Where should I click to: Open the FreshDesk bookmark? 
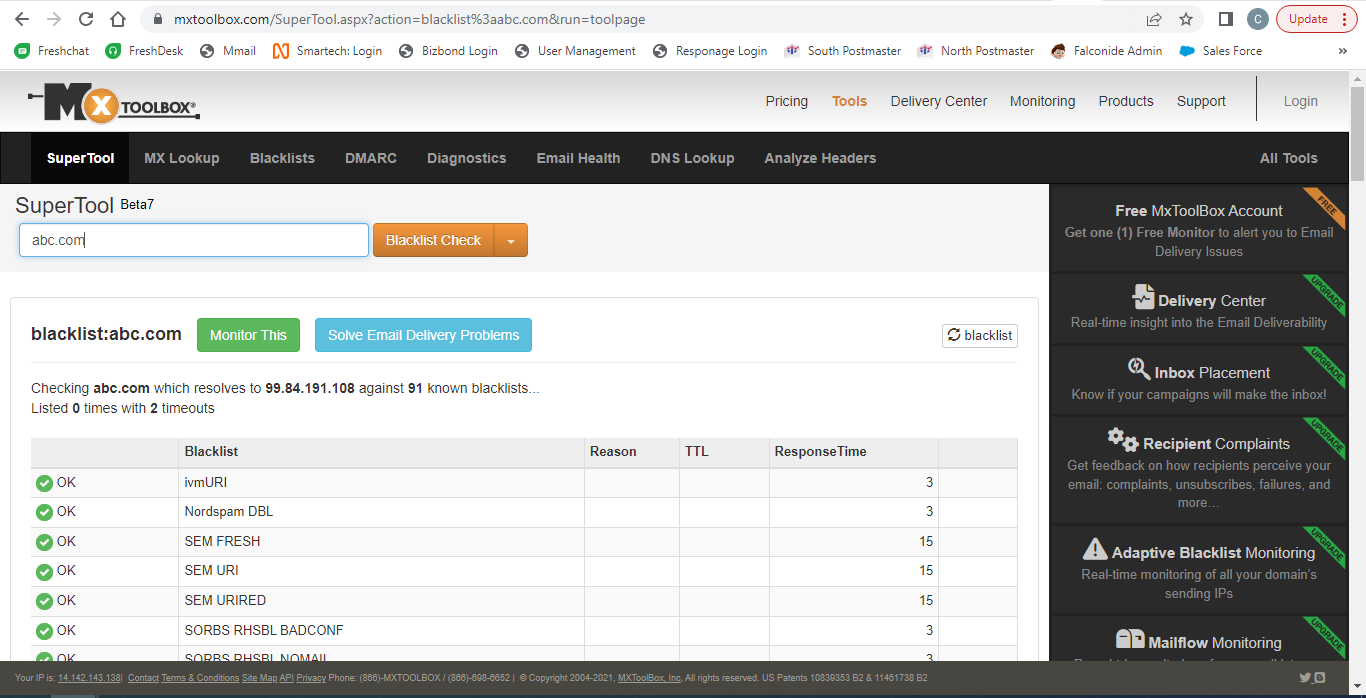145,51
